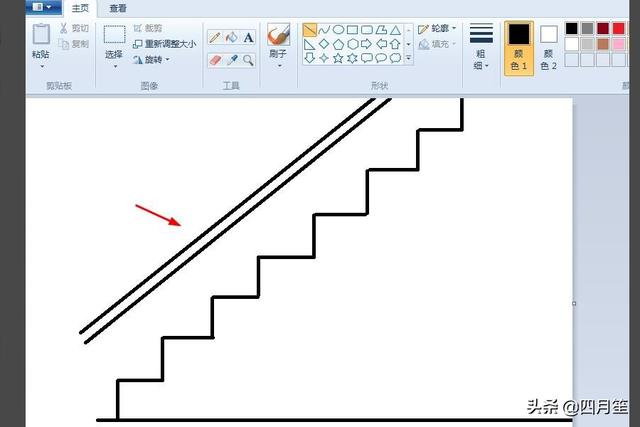The image size is (640, 427).
Task: Pick the Color picker eyedropper tool
Action: click(x=232, y=60)
